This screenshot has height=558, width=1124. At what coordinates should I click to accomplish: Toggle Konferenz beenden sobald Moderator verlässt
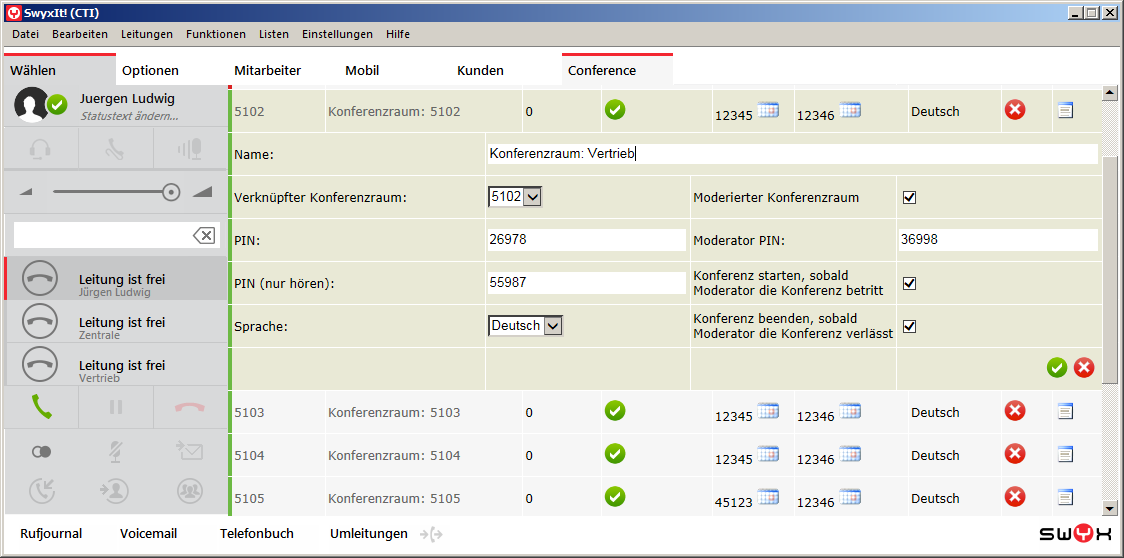coord(909,326)
